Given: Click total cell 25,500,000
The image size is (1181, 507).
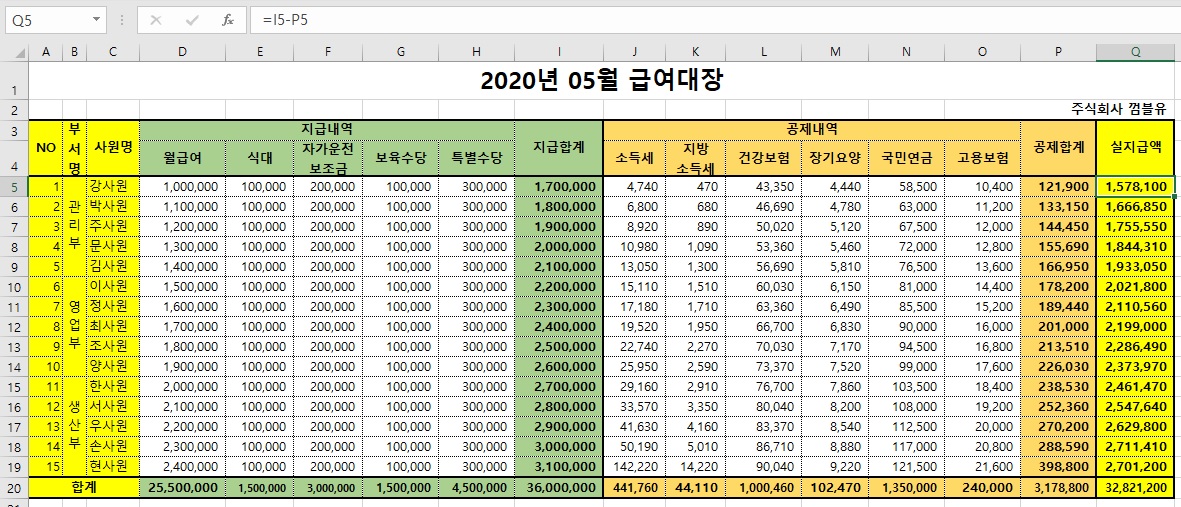Looking at the screenshot, I should click(x=182, y=487).
